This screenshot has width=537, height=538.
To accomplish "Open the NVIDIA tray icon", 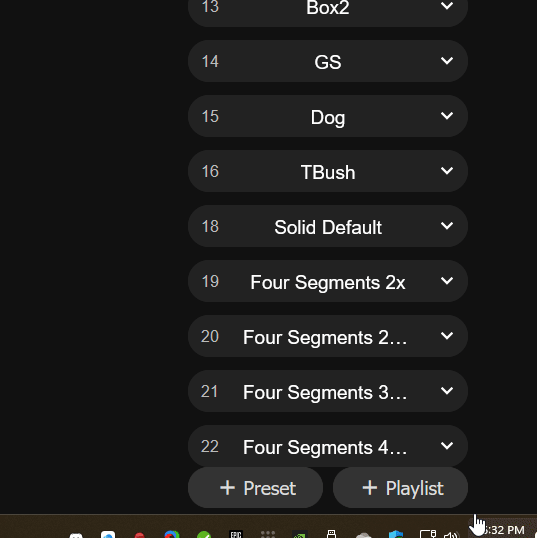I will click(x=300, y=535).
